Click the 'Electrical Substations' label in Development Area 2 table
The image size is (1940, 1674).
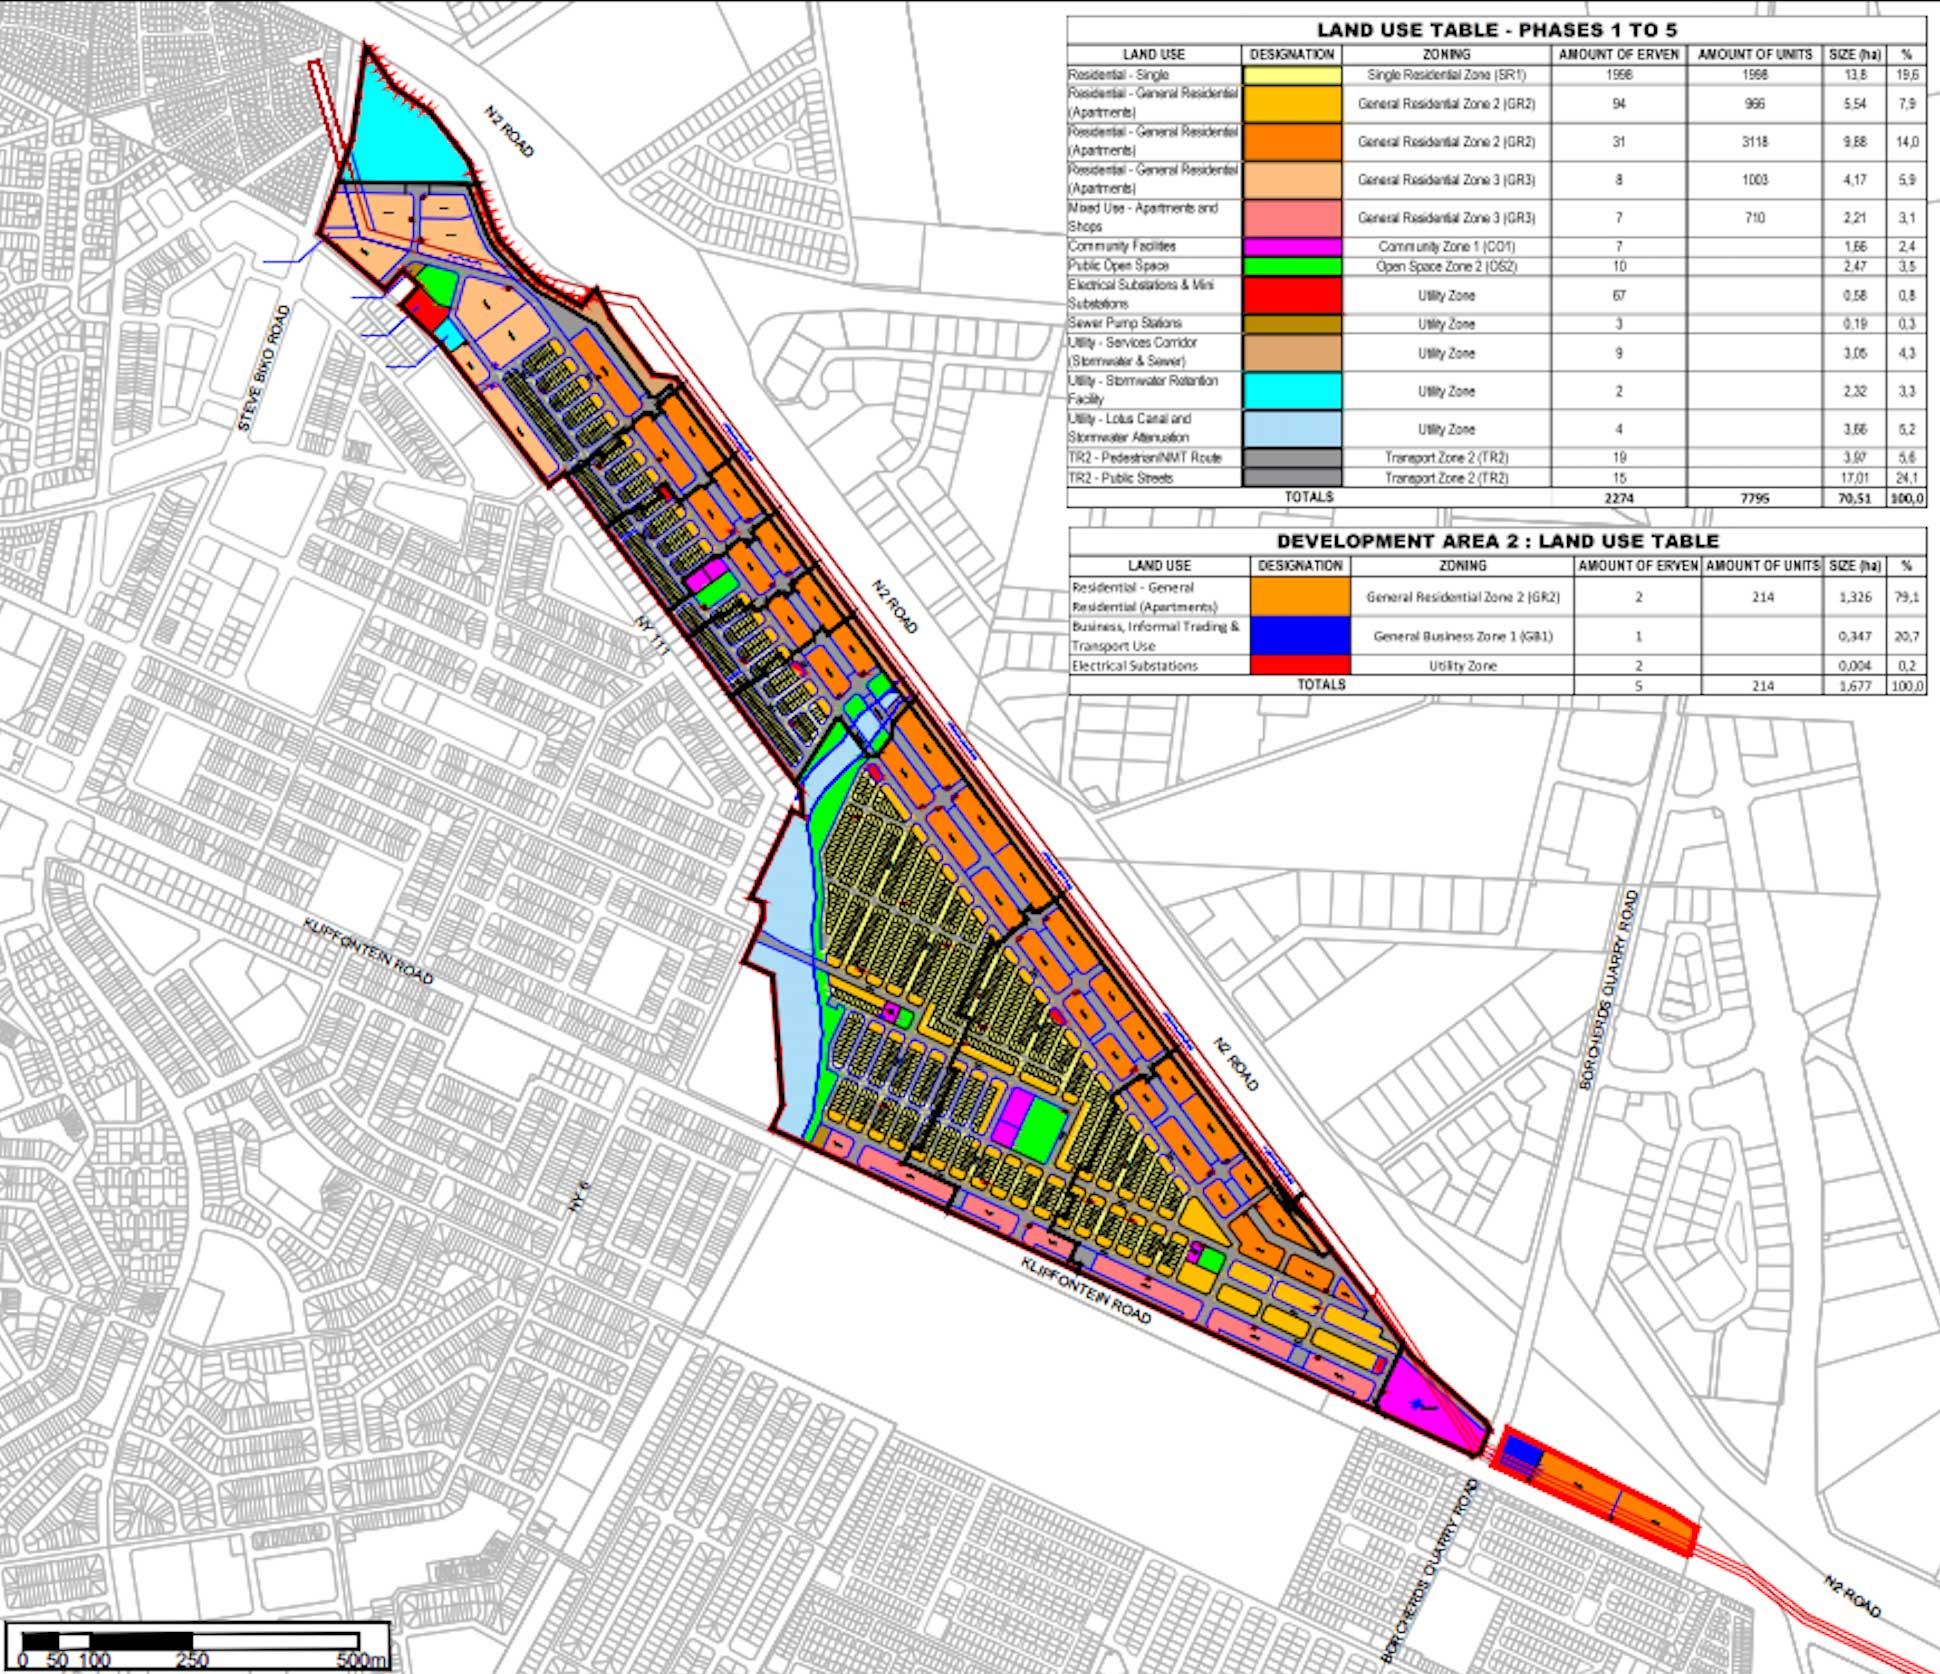pyautogui.click(x=1135, y=665)
